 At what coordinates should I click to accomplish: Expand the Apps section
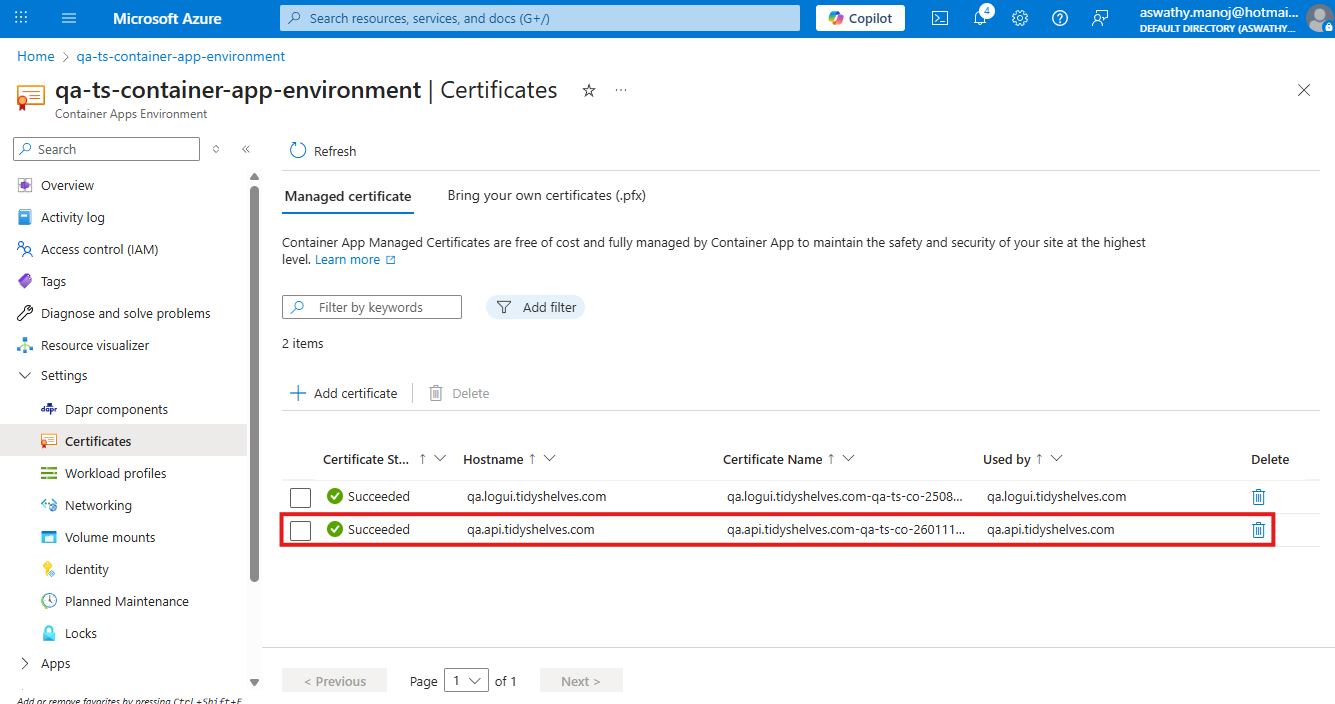(x=25, y=663)
